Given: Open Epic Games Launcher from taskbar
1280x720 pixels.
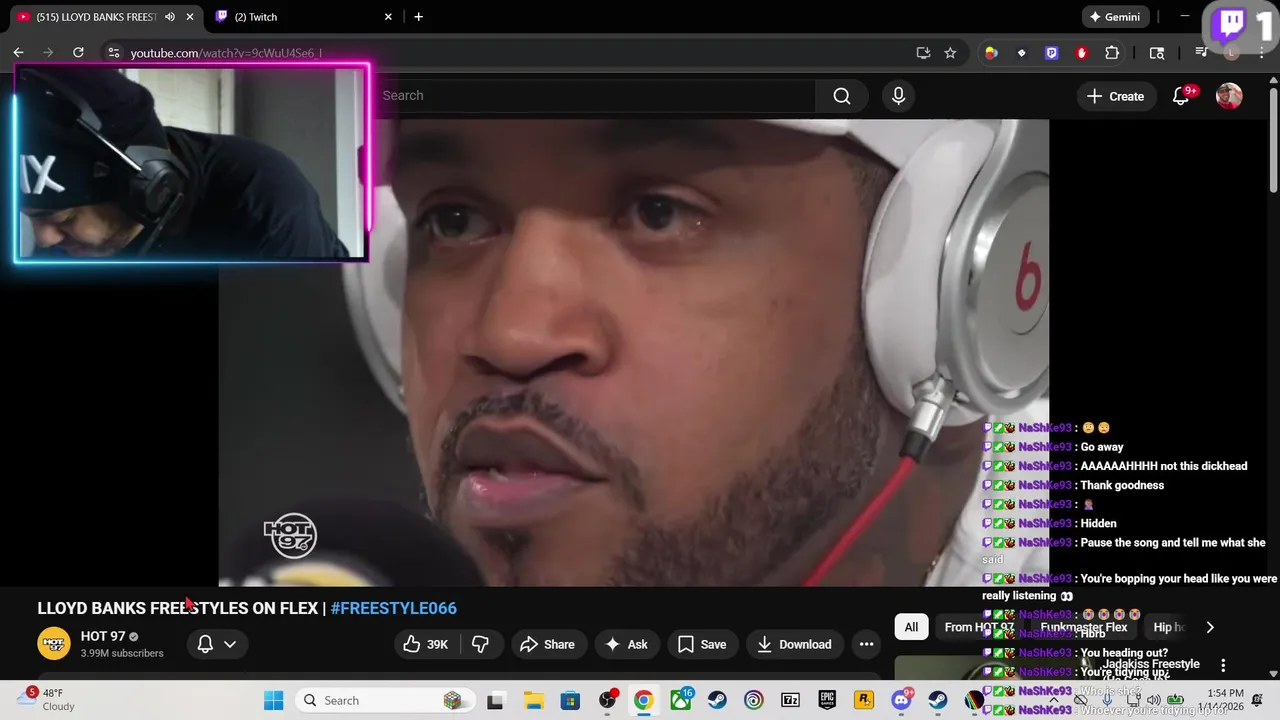Looking at the screenshot, I should tap(827, 700).
